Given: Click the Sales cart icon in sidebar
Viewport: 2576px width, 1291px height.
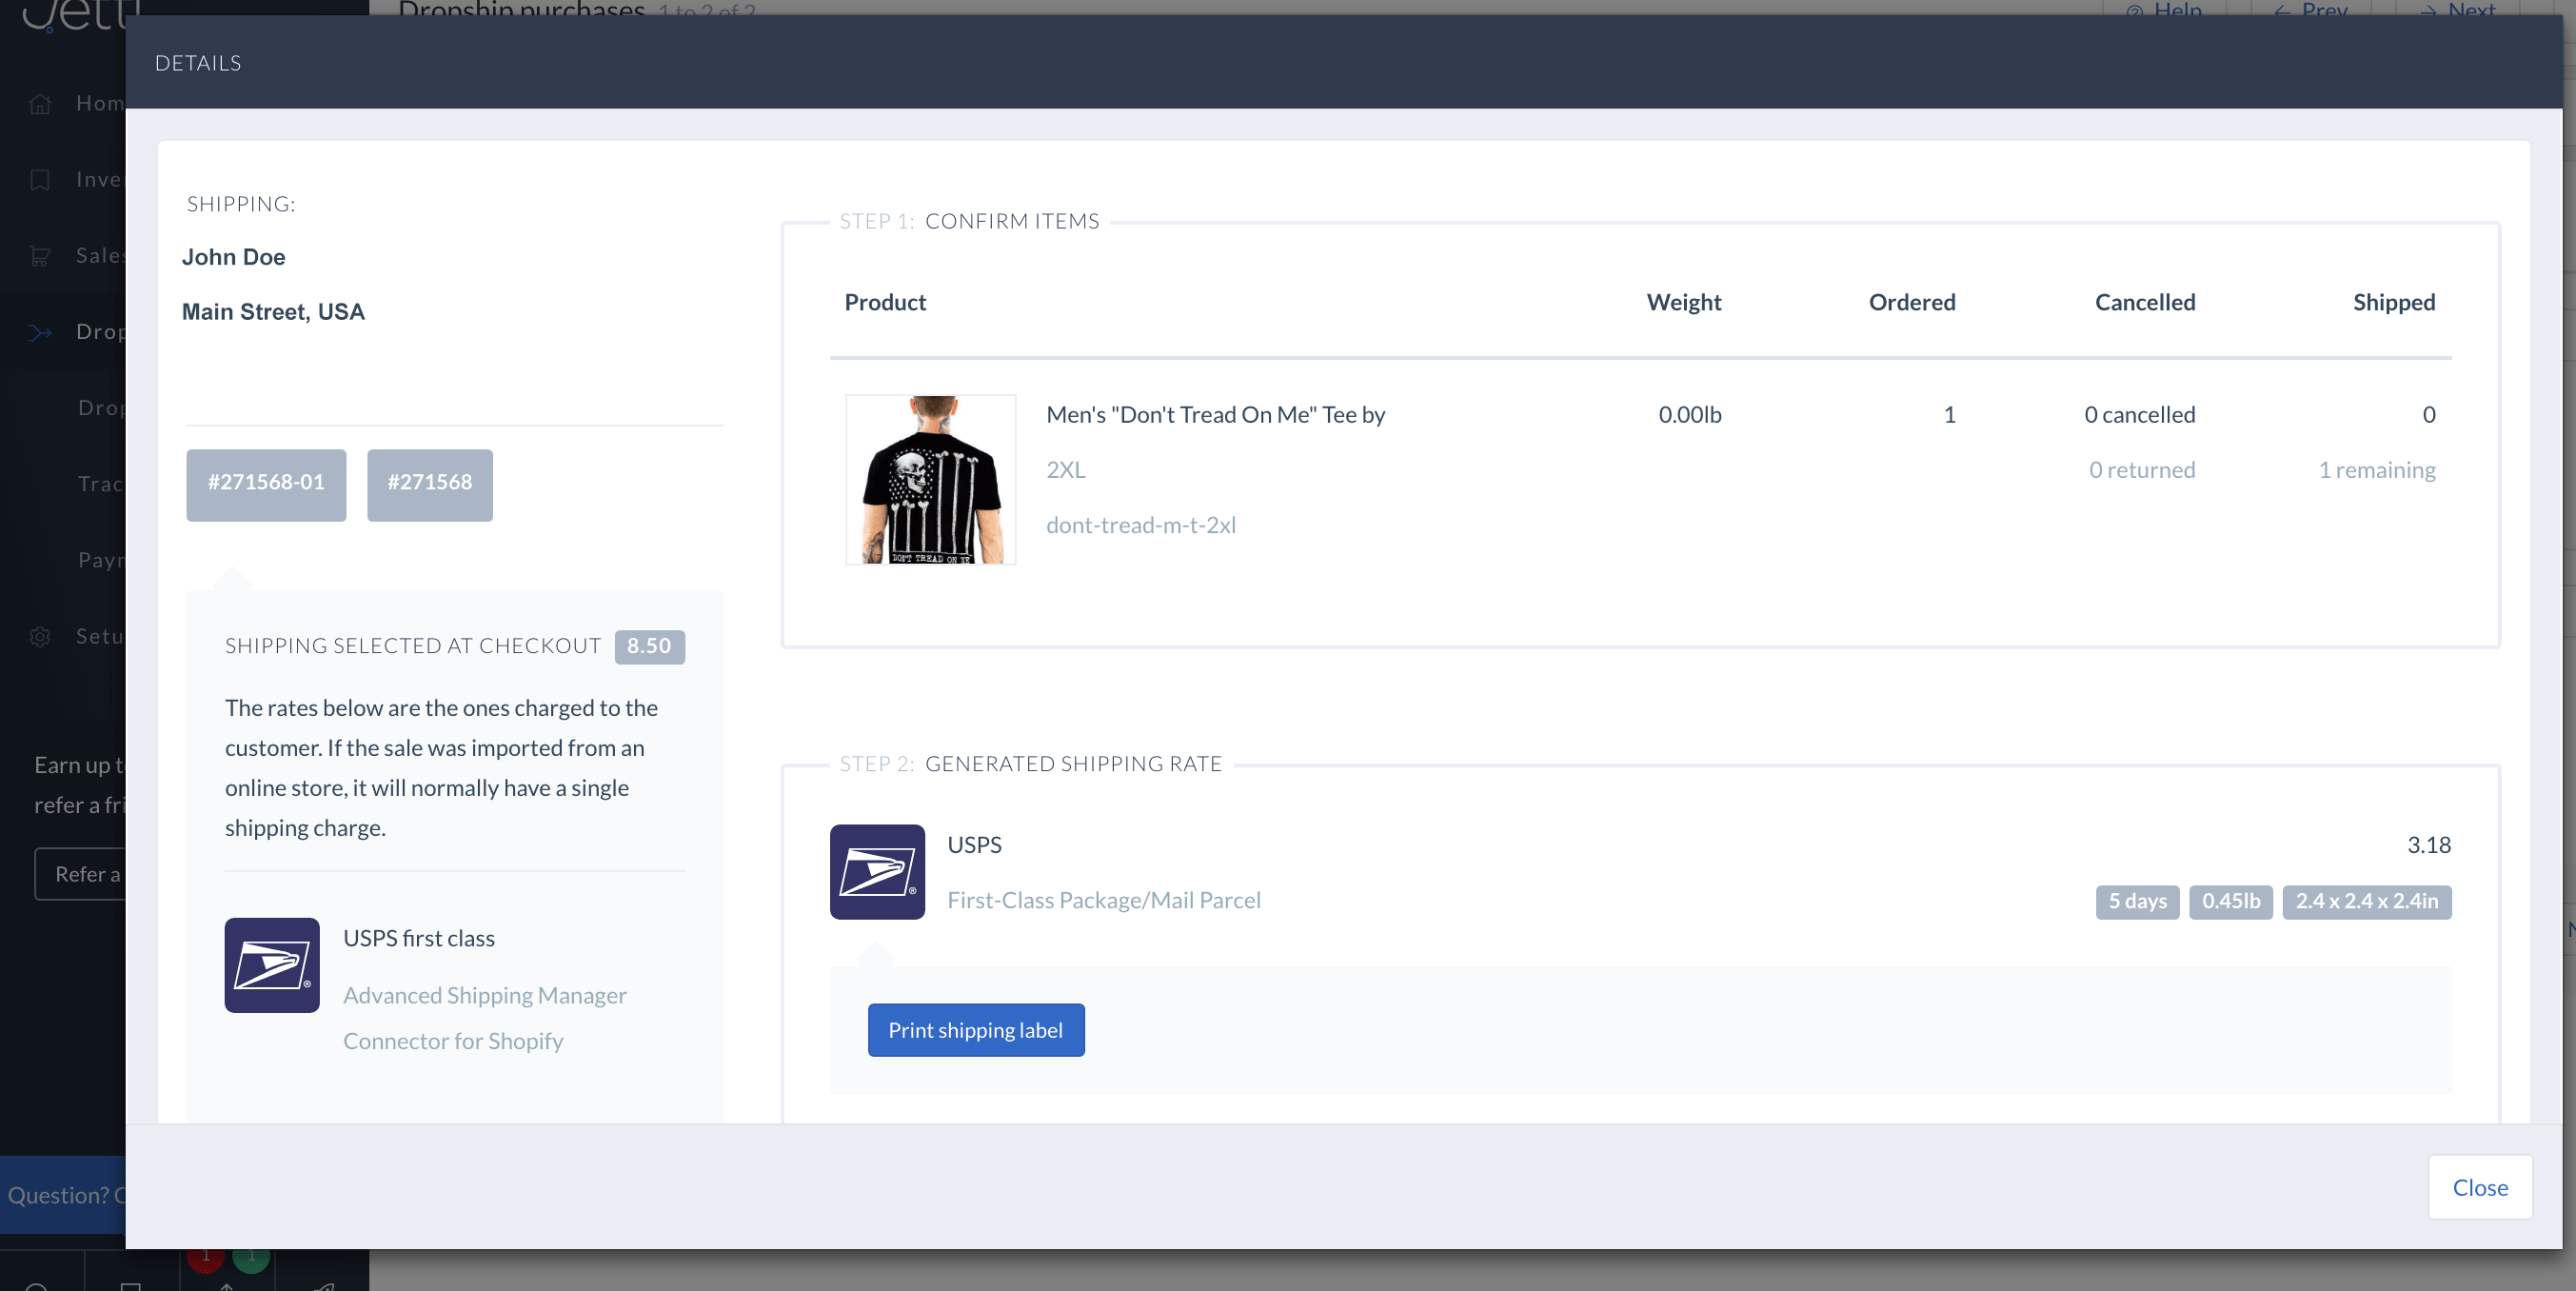Looking at the screenshot, I should pos(40,256).
